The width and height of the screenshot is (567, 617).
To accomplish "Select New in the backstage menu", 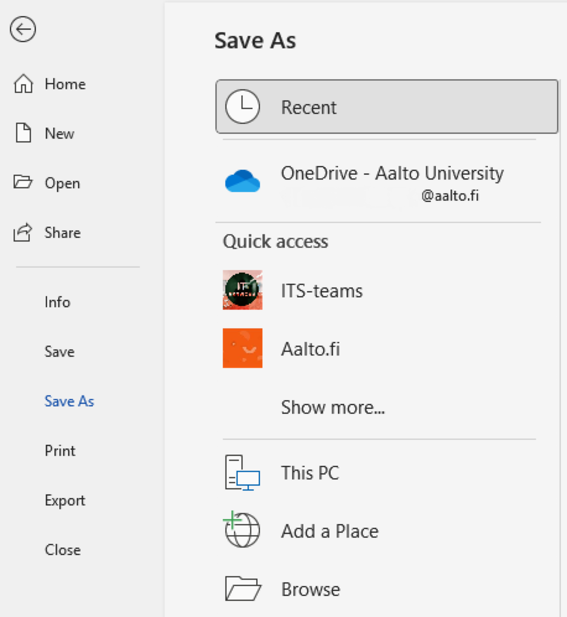I will tap(59, 134).
